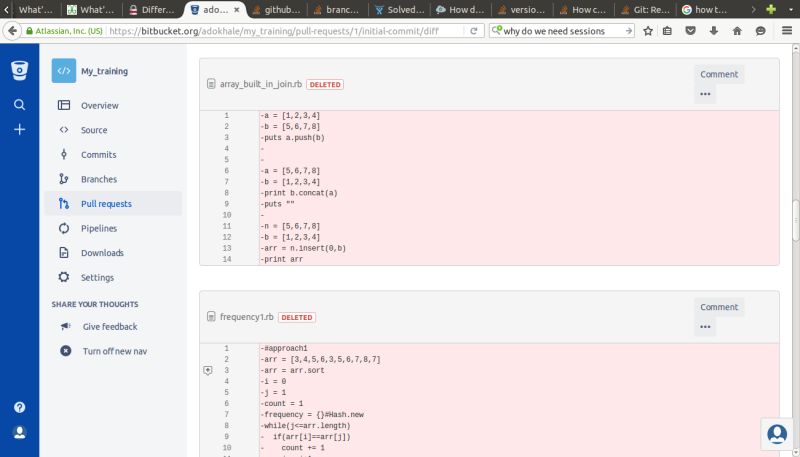The height and width of the screenshot is (457, 800).
Task: Click the My_training repository avatar
Action: 64,71
